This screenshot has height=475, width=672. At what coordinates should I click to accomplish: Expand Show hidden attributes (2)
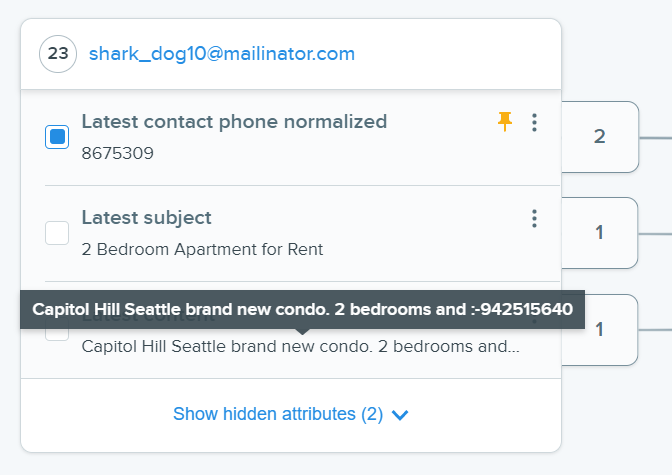point(291,414)
